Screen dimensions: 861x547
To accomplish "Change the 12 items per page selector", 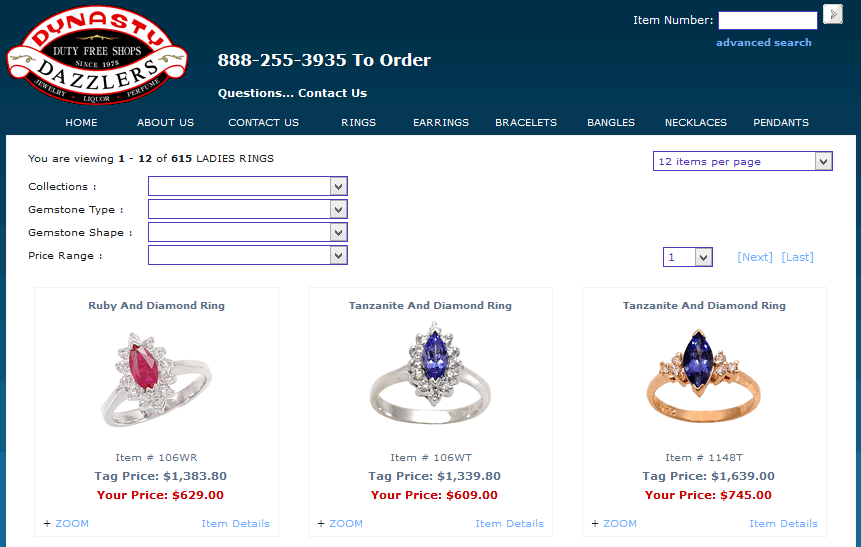I will coord(742,161).
